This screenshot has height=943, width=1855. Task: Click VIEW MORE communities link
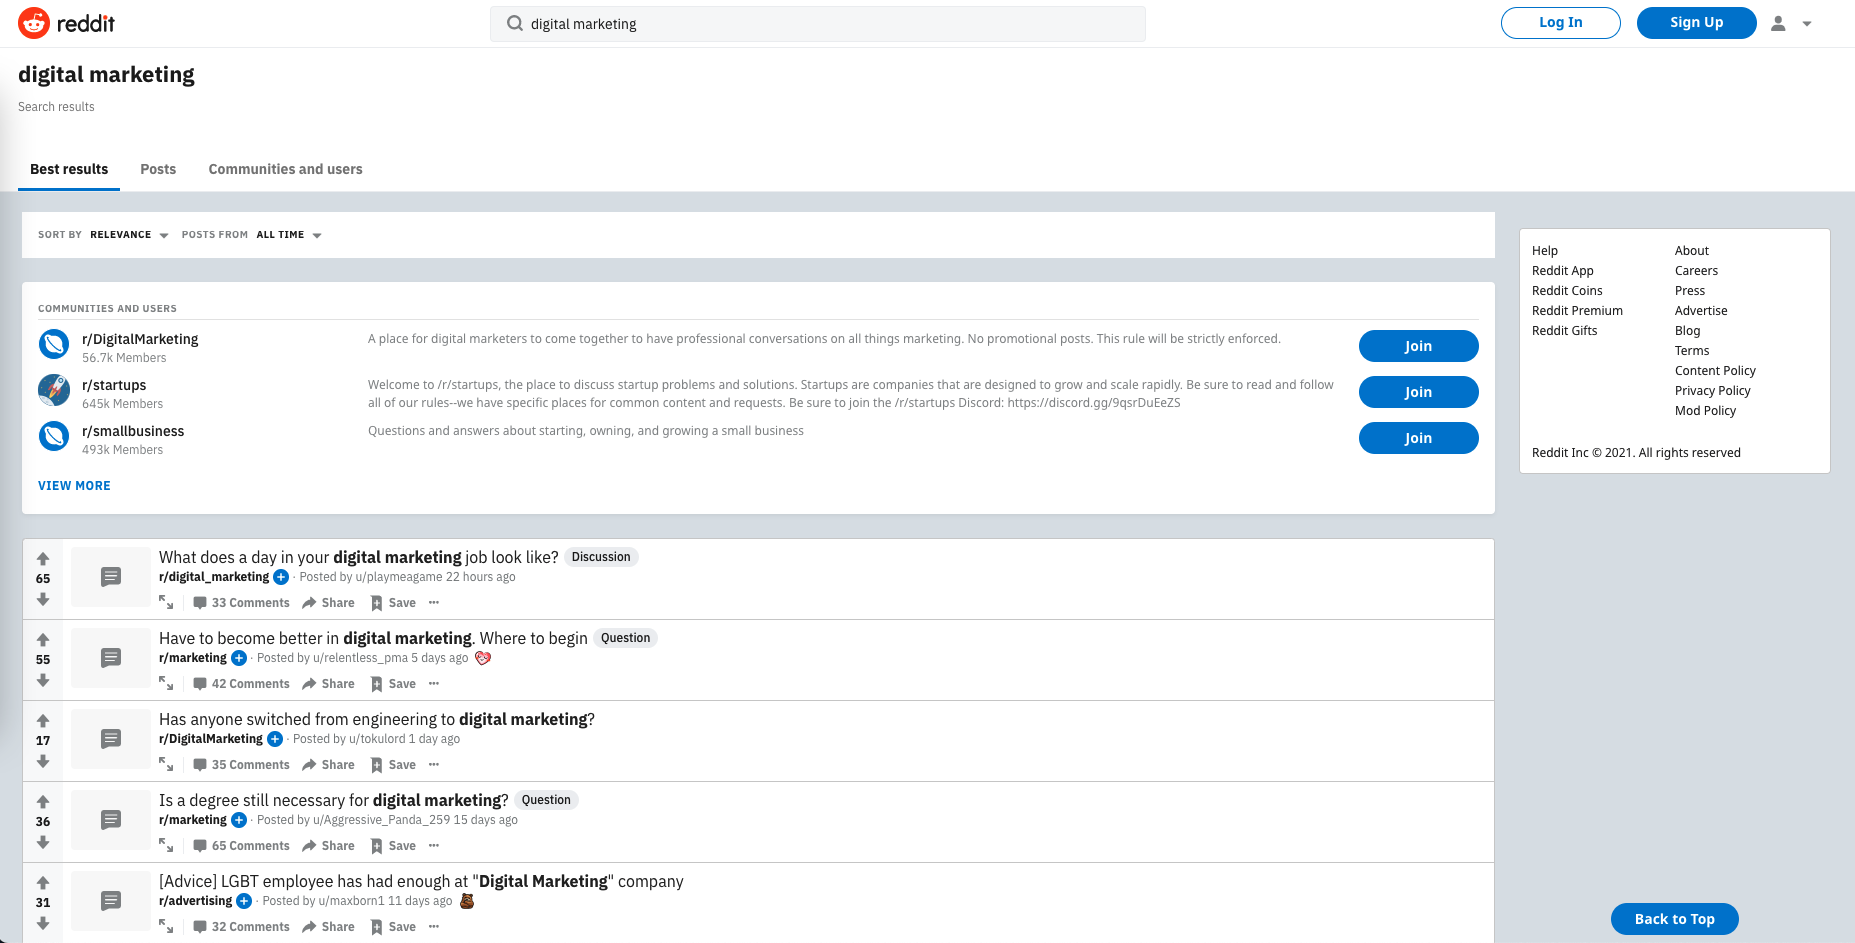pyautogui.click(x=74, y=485)
